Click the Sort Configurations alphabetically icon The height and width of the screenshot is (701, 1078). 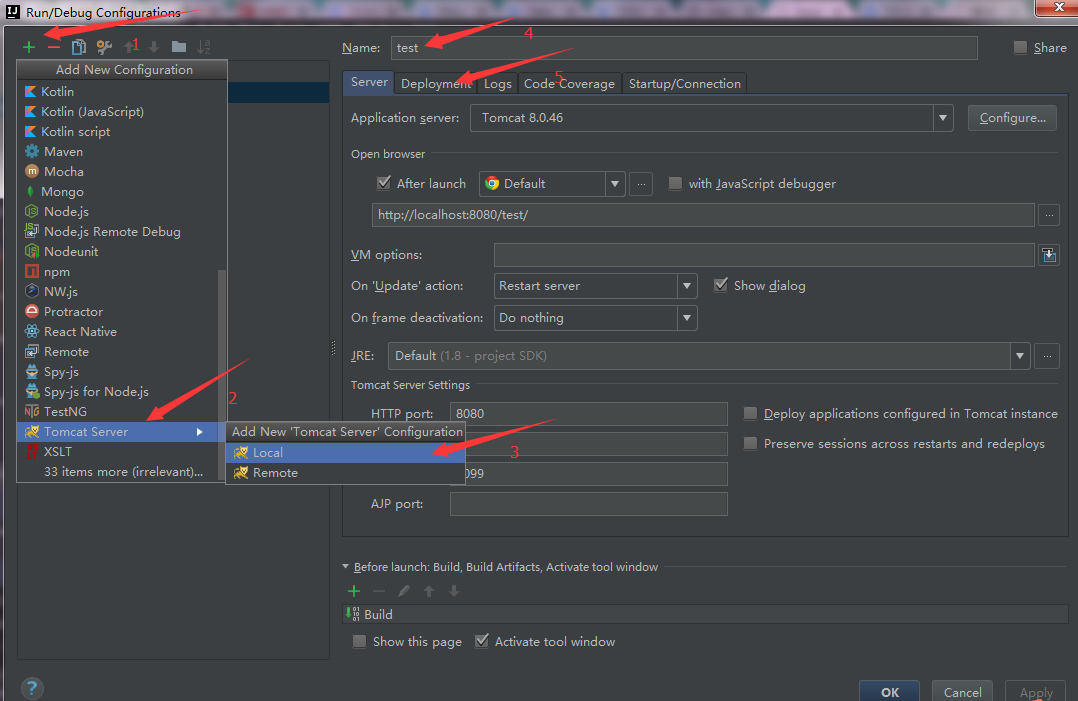click(x=204, y=47)
